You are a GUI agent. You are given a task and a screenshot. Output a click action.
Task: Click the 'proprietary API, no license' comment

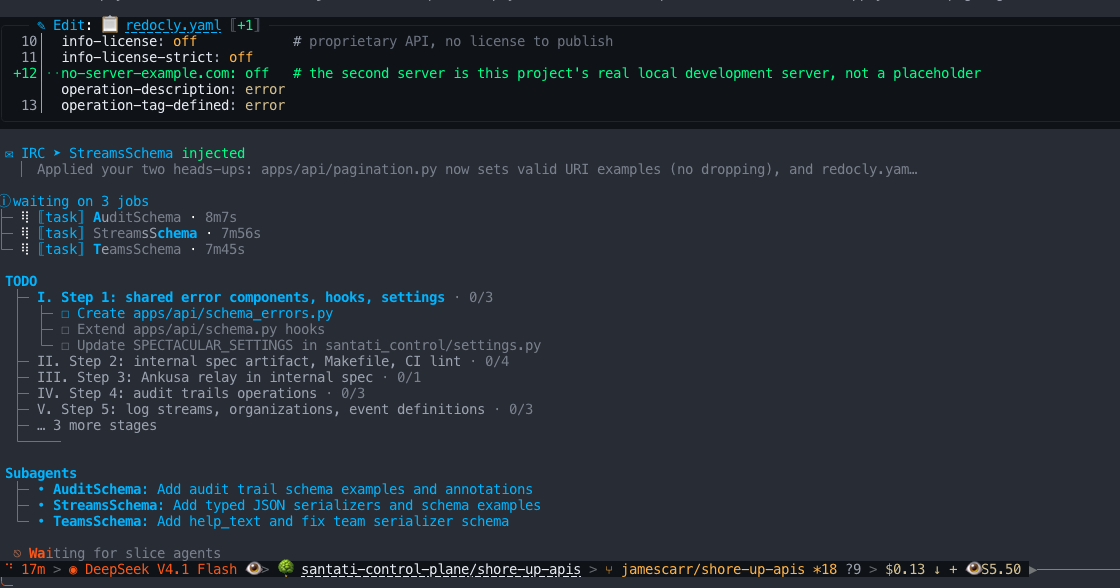click(x=453, y=41)
